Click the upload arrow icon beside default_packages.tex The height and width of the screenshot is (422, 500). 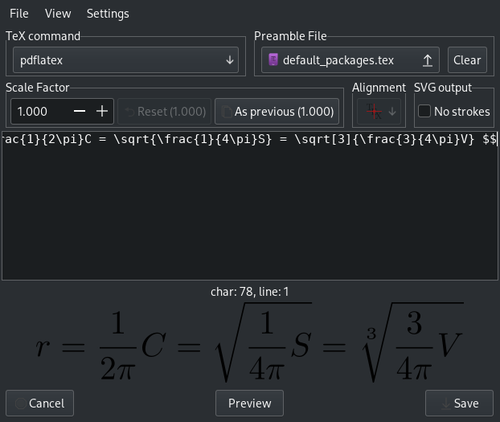[x=428, y=60]
